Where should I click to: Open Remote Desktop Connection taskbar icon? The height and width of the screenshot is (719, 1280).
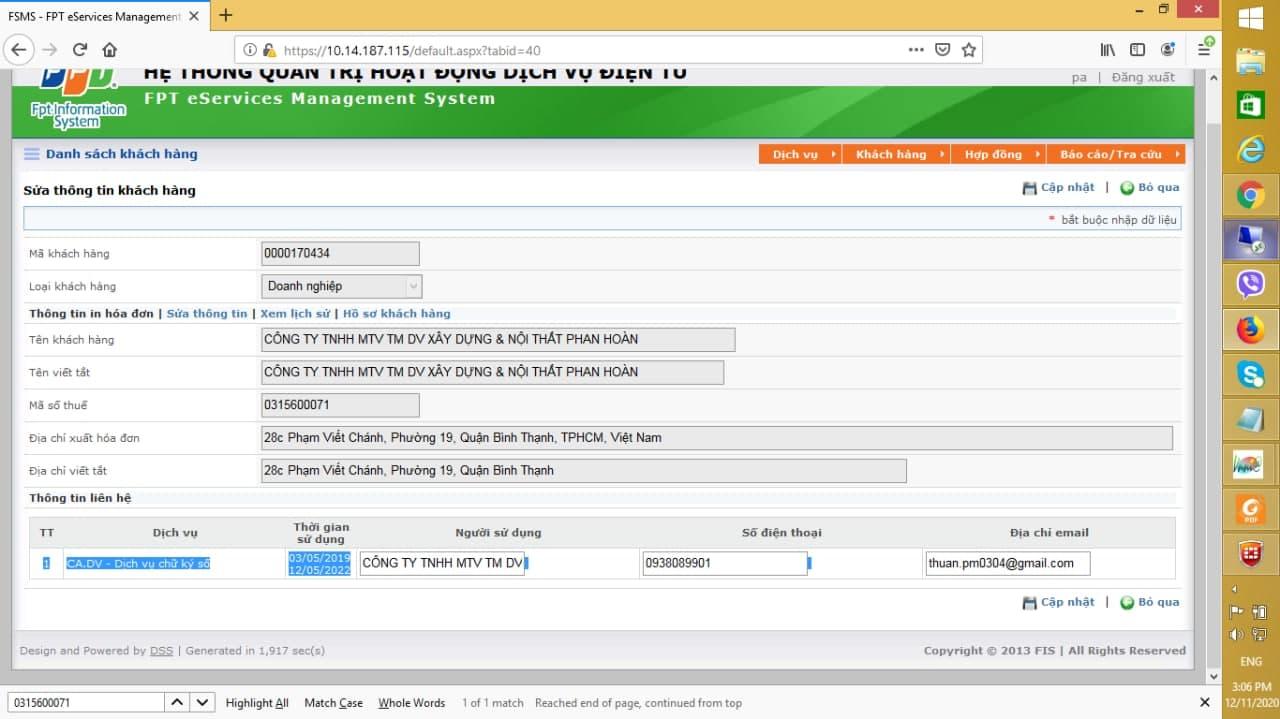(1251, 240)
